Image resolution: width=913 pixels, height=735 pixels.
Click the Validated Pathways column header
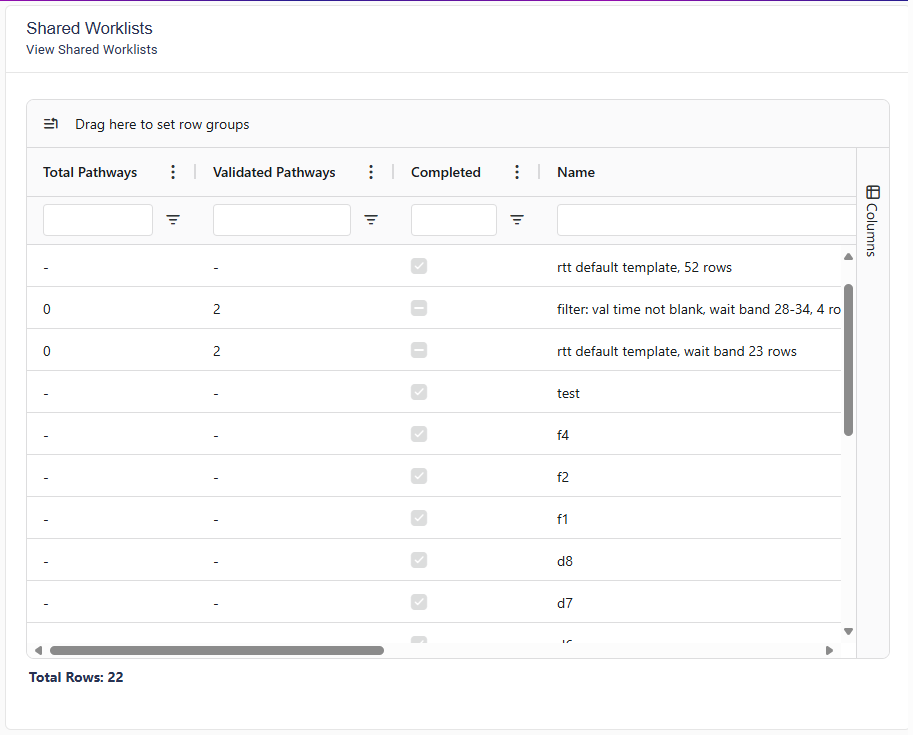tap(274, 172)
